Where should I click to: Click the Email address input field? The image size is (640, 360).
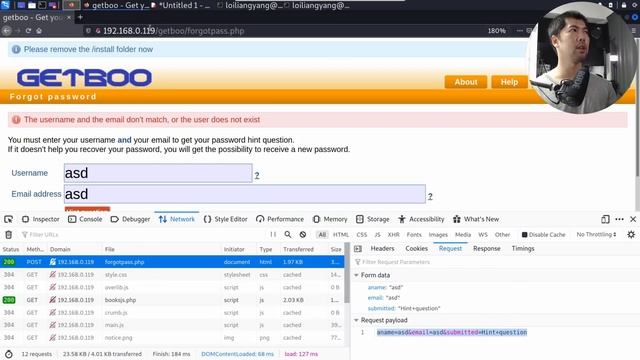pos(245,194)
